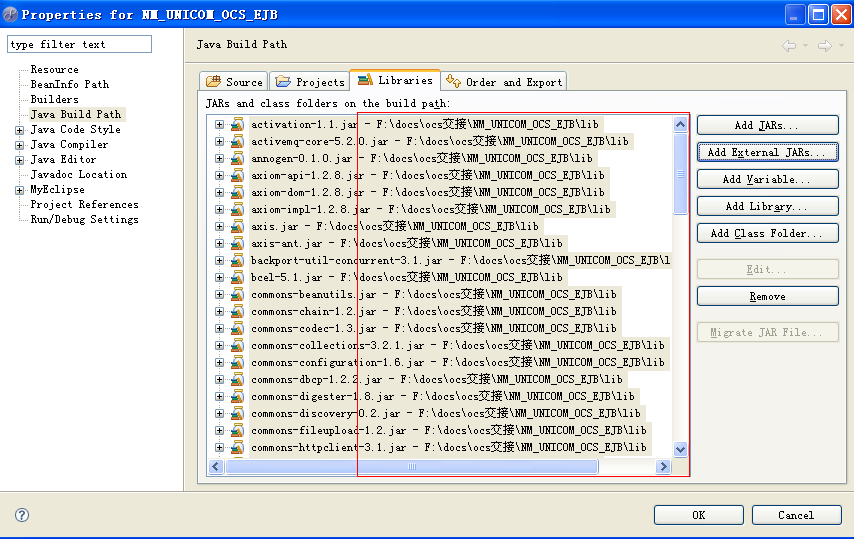Select Javadoc Location in the tree
854x539 pixels.
point(78,175)
